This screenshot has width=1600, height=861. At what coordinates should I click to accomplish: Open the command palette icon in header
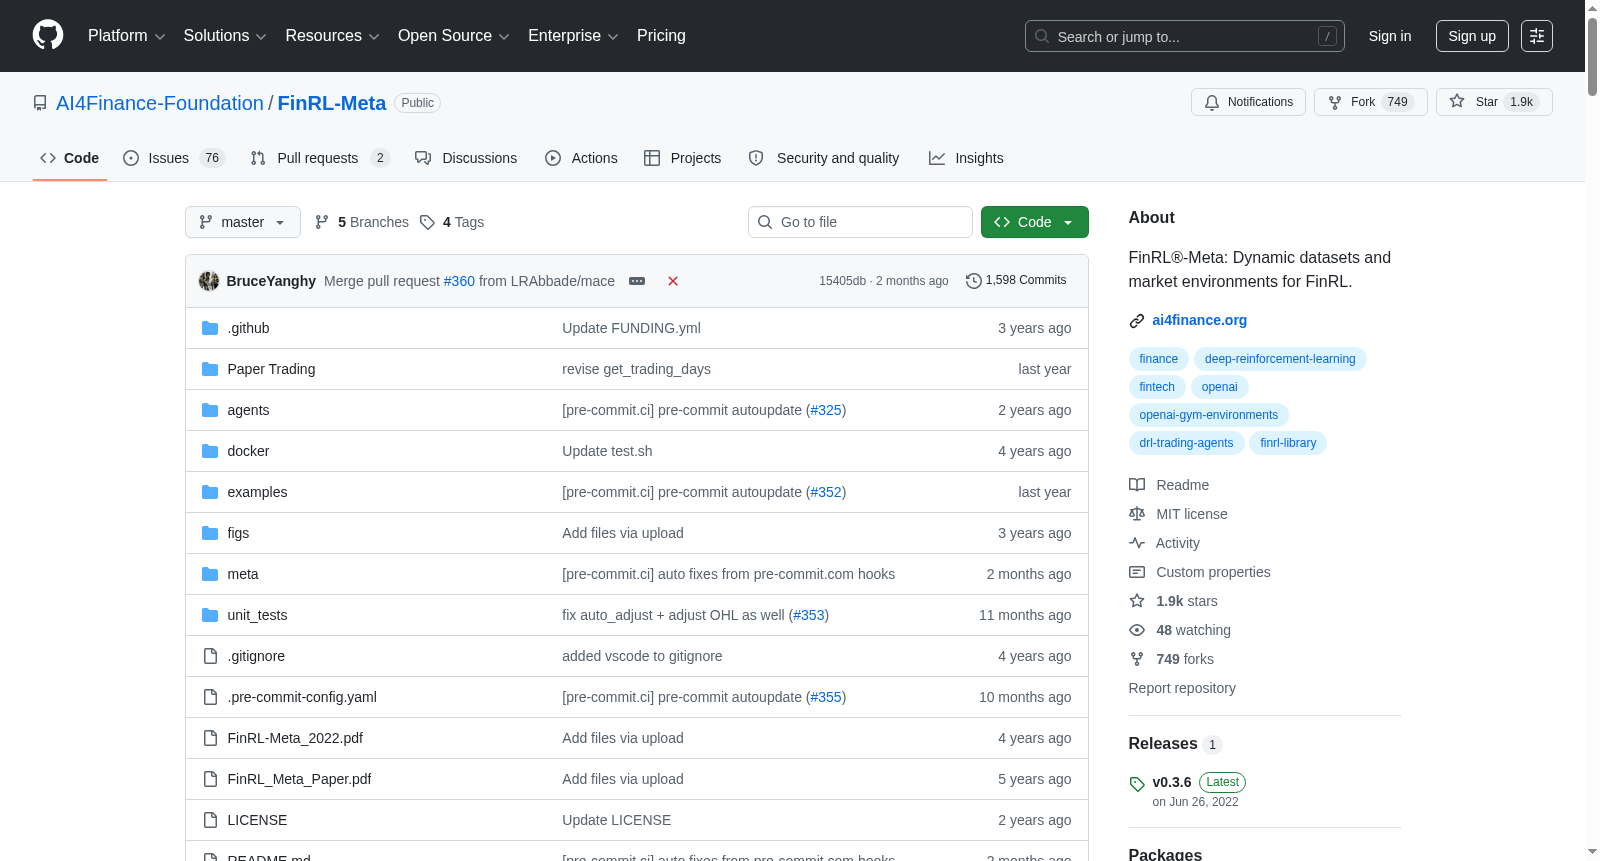click(x=1537, y=36)
